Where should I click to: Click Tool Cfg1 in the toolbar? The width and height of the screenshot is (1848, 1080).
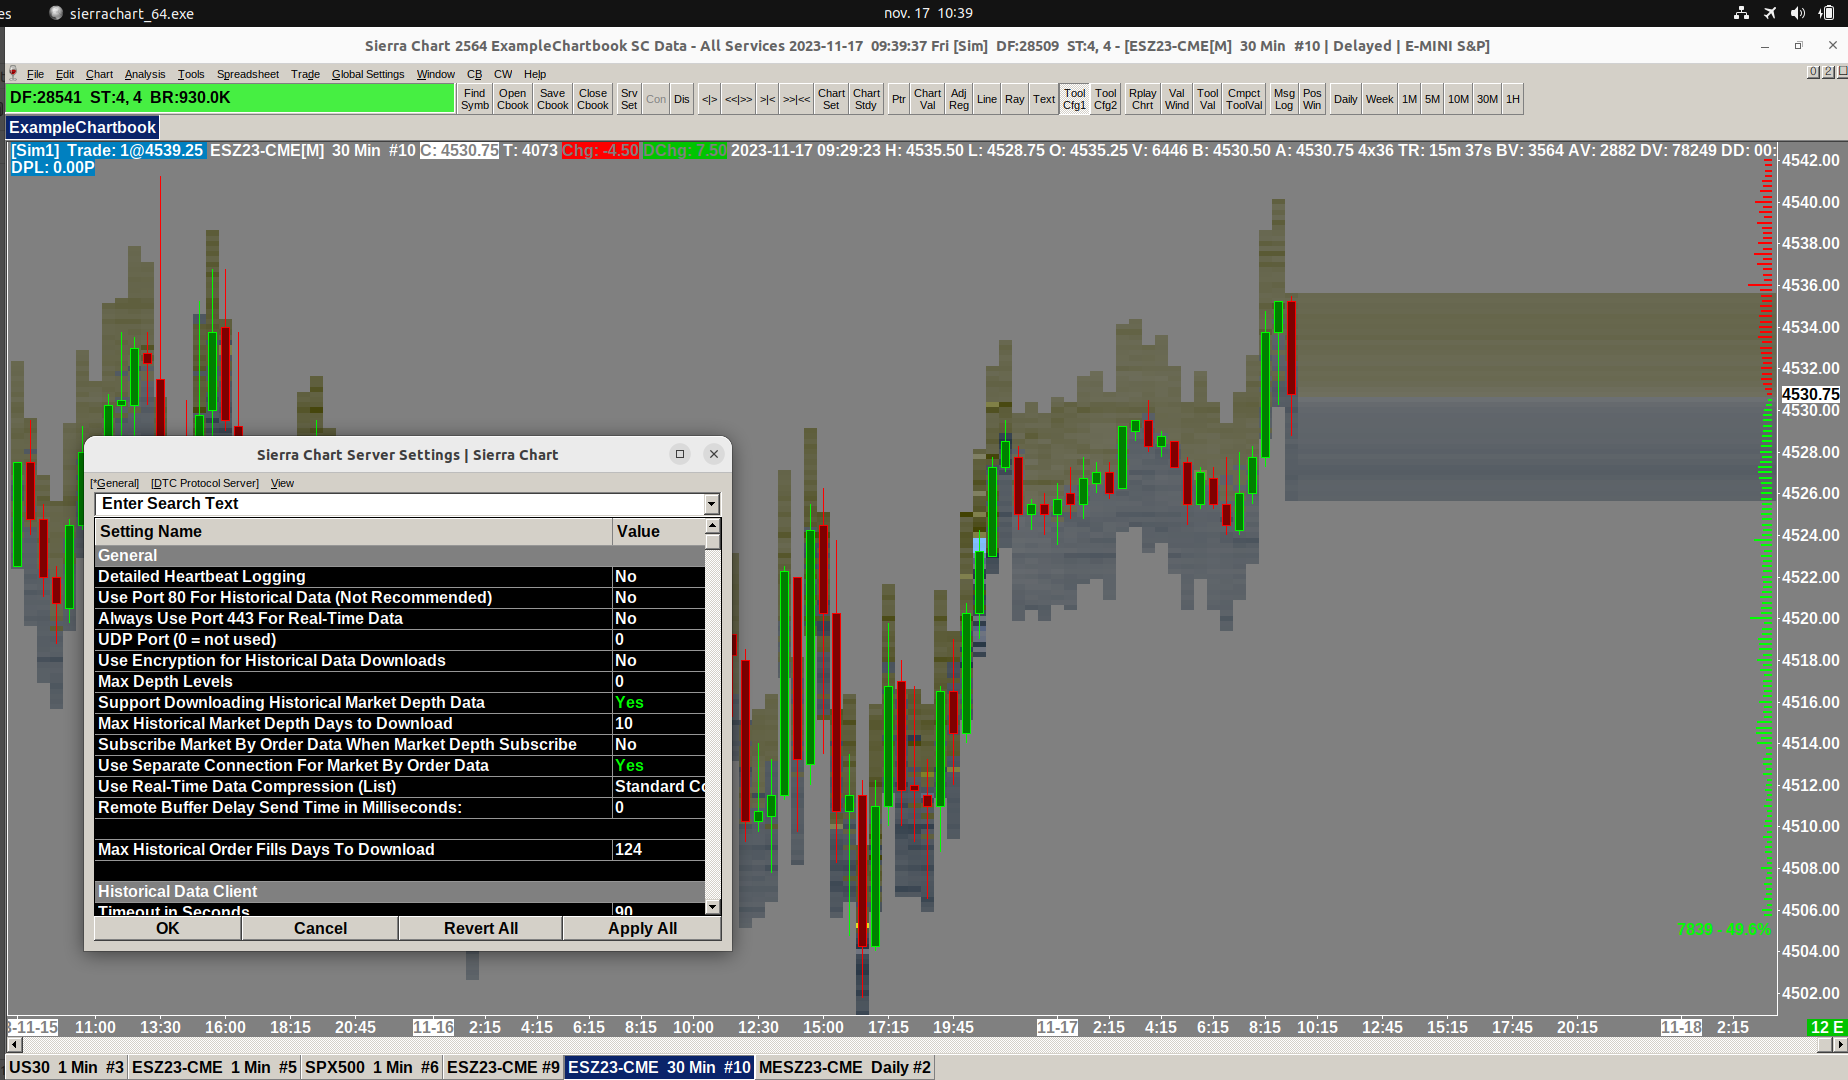tap(1075, 99)
